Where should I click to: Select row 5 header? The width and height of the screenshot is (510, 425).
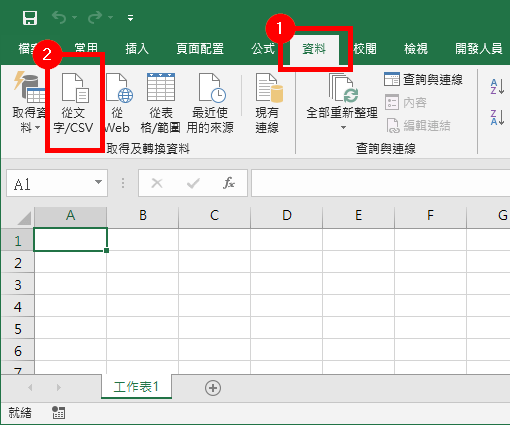click(18, 328)
